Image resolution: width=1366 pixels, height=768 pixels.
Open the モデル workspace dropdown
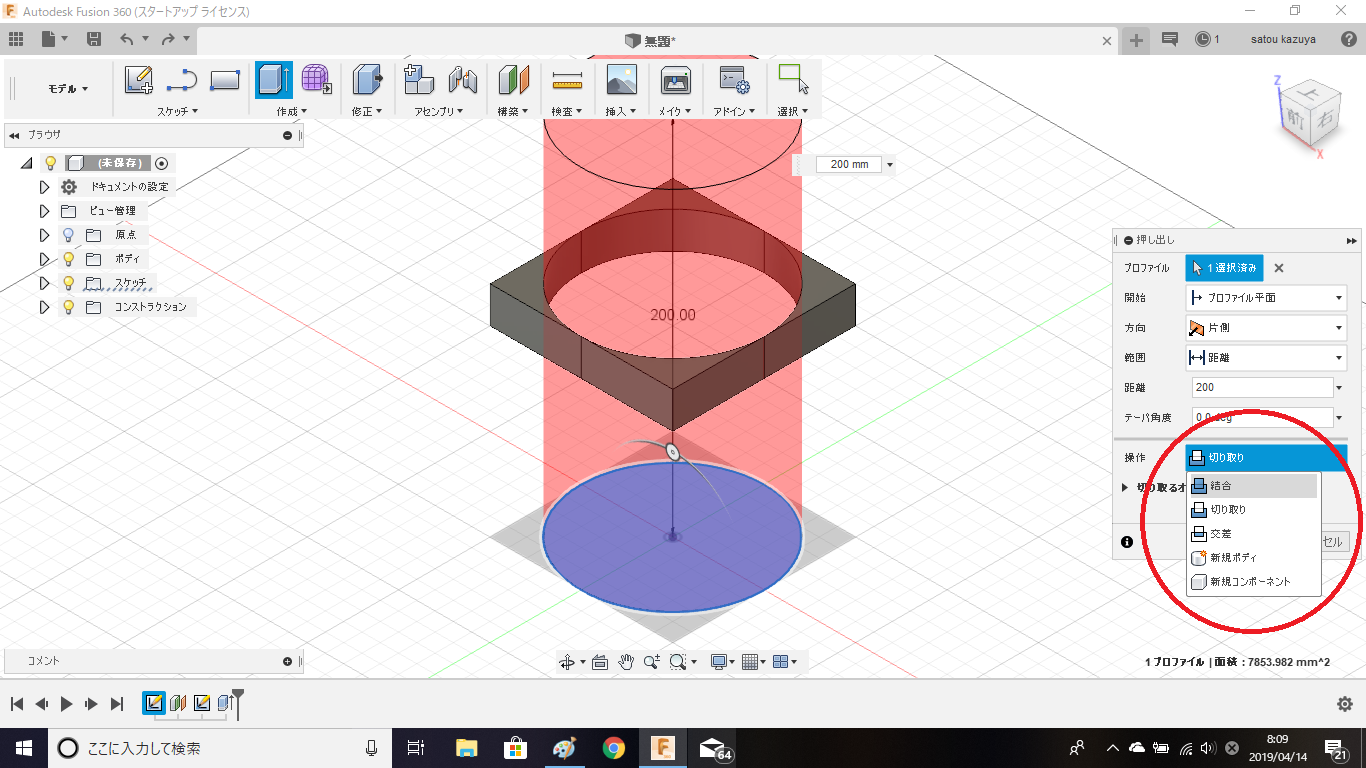[68, 89]
